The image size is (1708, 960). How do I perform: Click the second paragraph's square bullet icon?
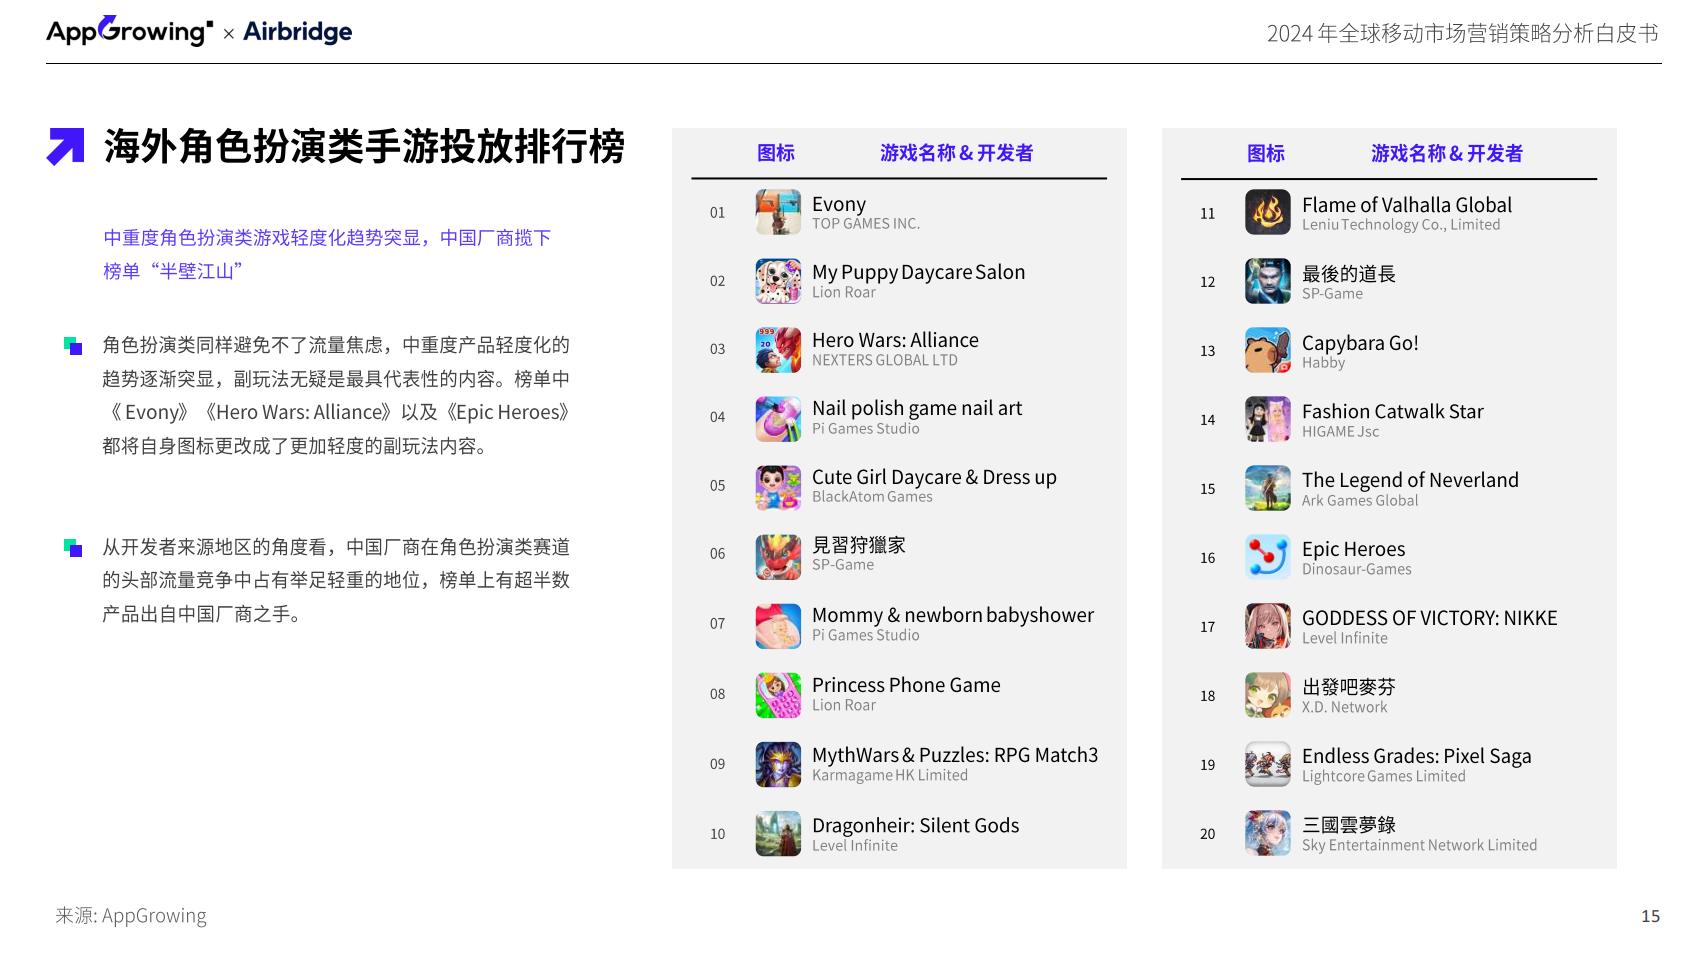[73, 548]
